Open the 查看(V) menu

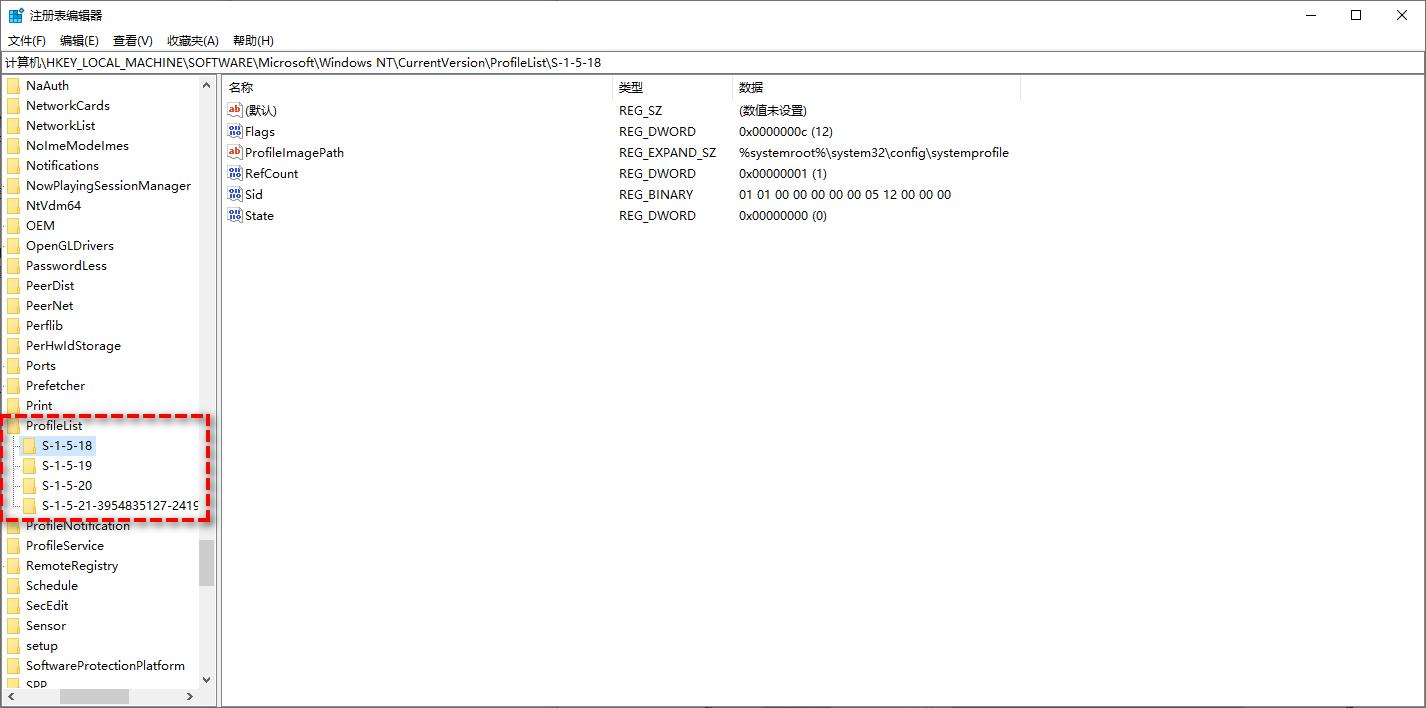(132, 41)
